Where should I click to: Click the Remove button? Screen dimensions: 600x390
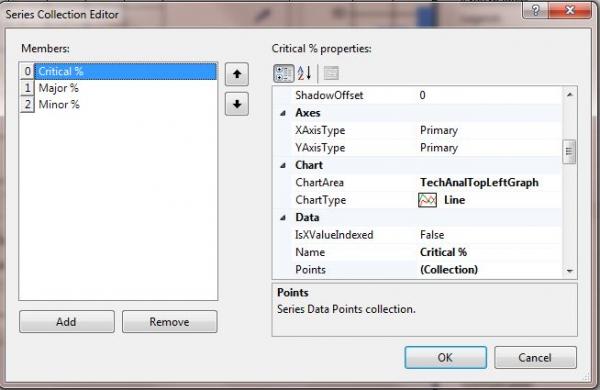point(170,321)
